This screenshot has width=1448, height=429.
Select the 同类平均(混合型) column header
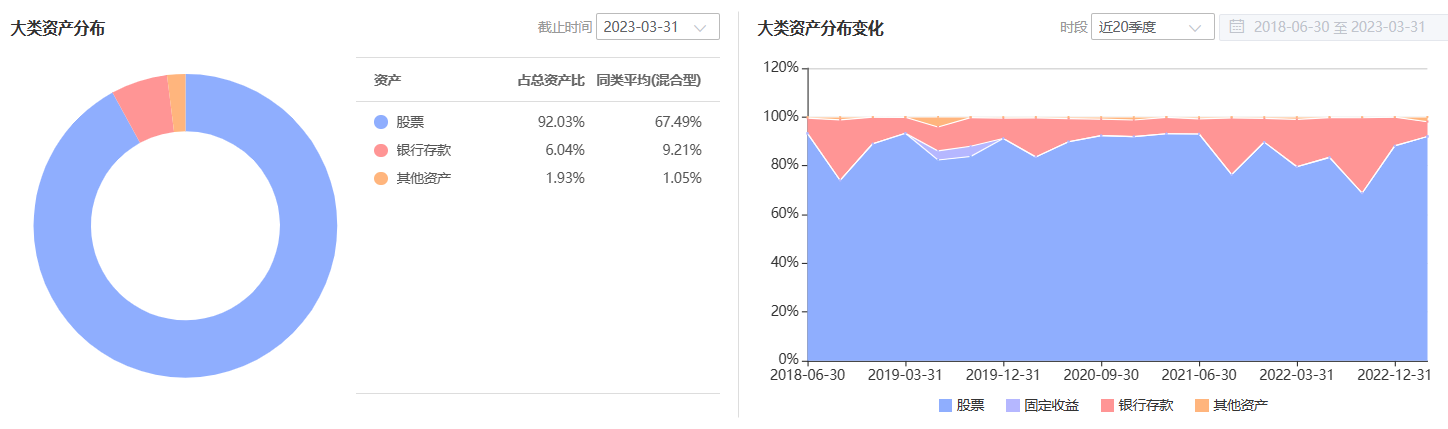click(649, 80)
